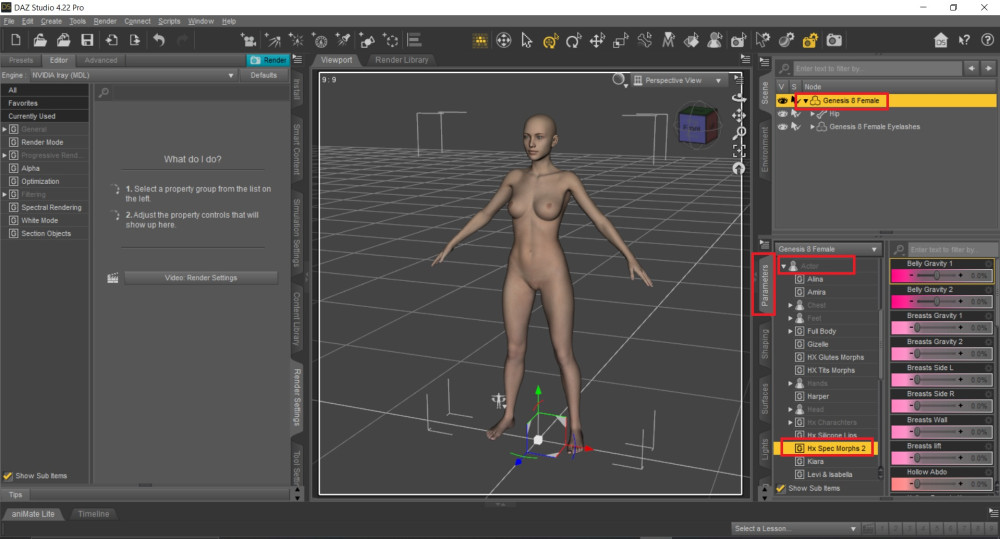
Task: Click the What's This help cursor icon
Action: [964, 41]
